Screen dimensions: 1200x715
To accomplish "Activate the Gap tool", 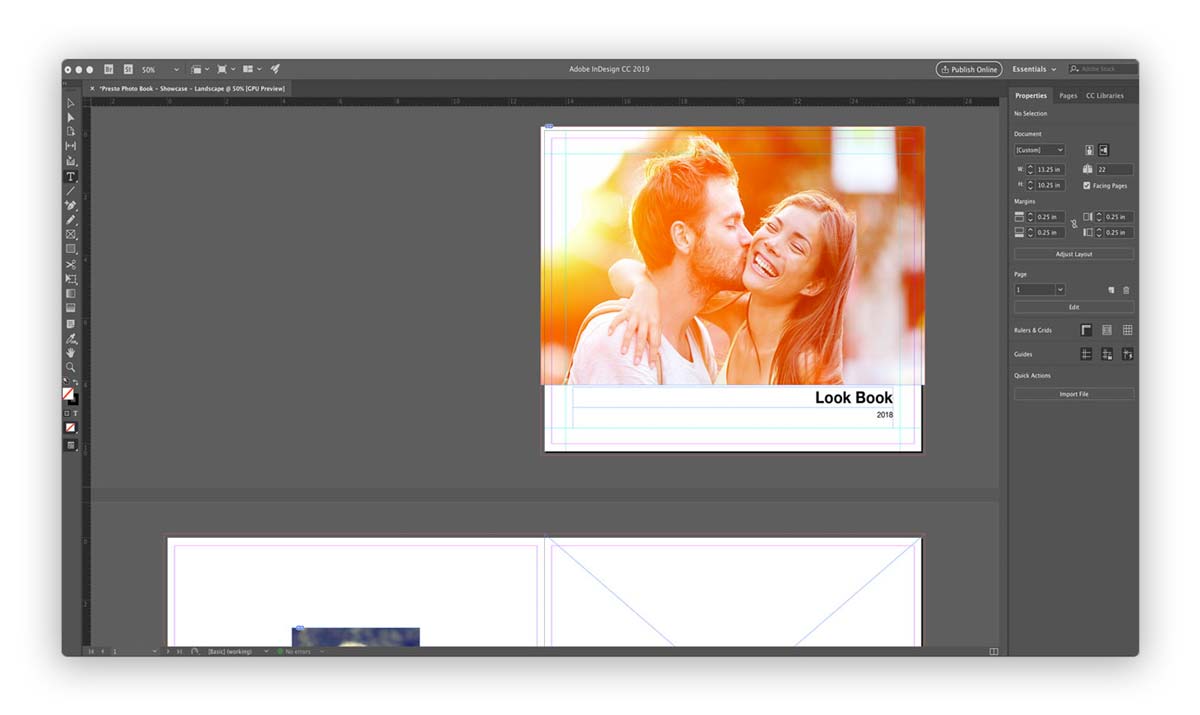I will click(x=71, y=146).
